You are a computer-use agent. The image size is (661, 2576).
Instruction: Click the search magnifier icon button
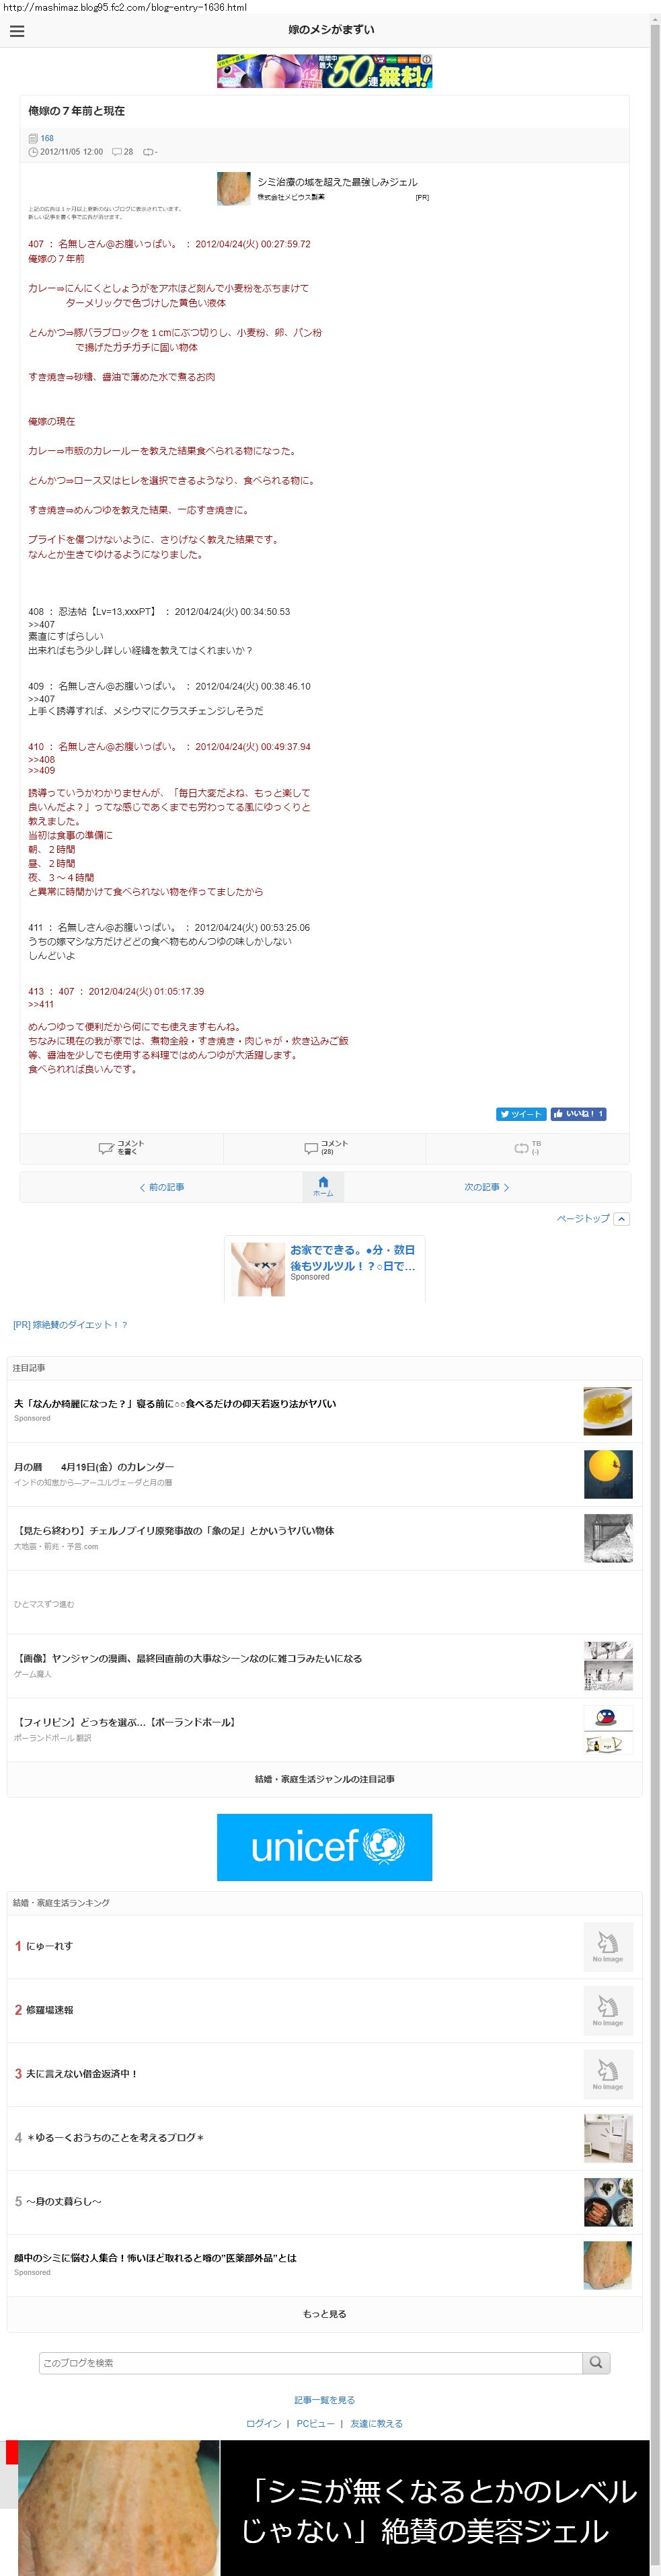click(x=596, y=2363)
